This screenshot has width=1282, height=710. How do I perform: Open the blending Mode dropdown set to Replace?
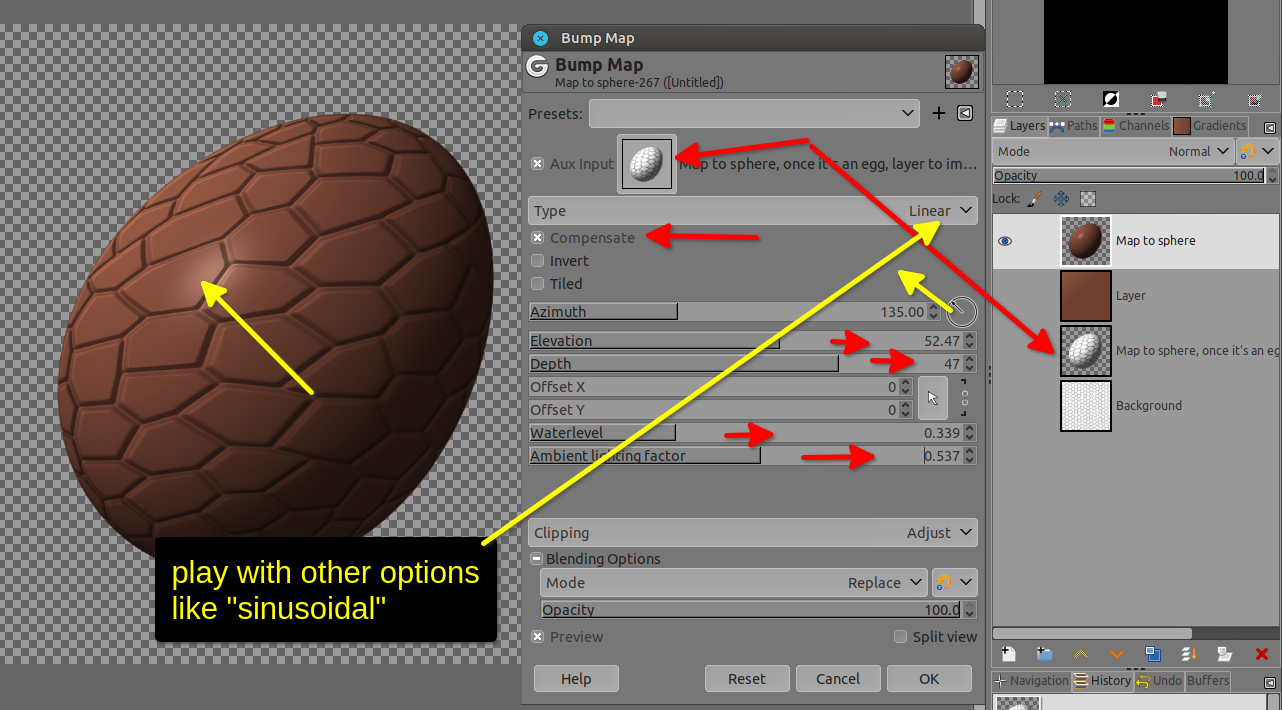(x=735, y=582)
